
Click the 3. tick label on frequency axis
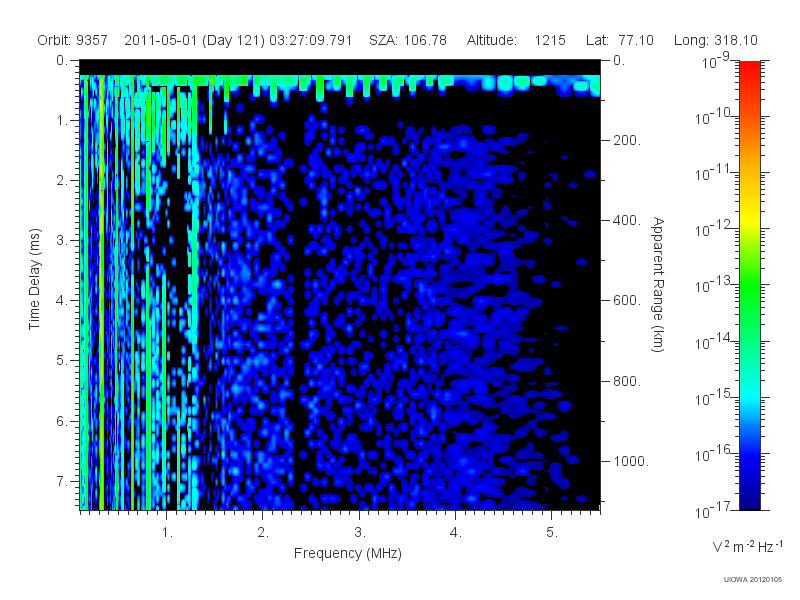click(x=360, y=533)
